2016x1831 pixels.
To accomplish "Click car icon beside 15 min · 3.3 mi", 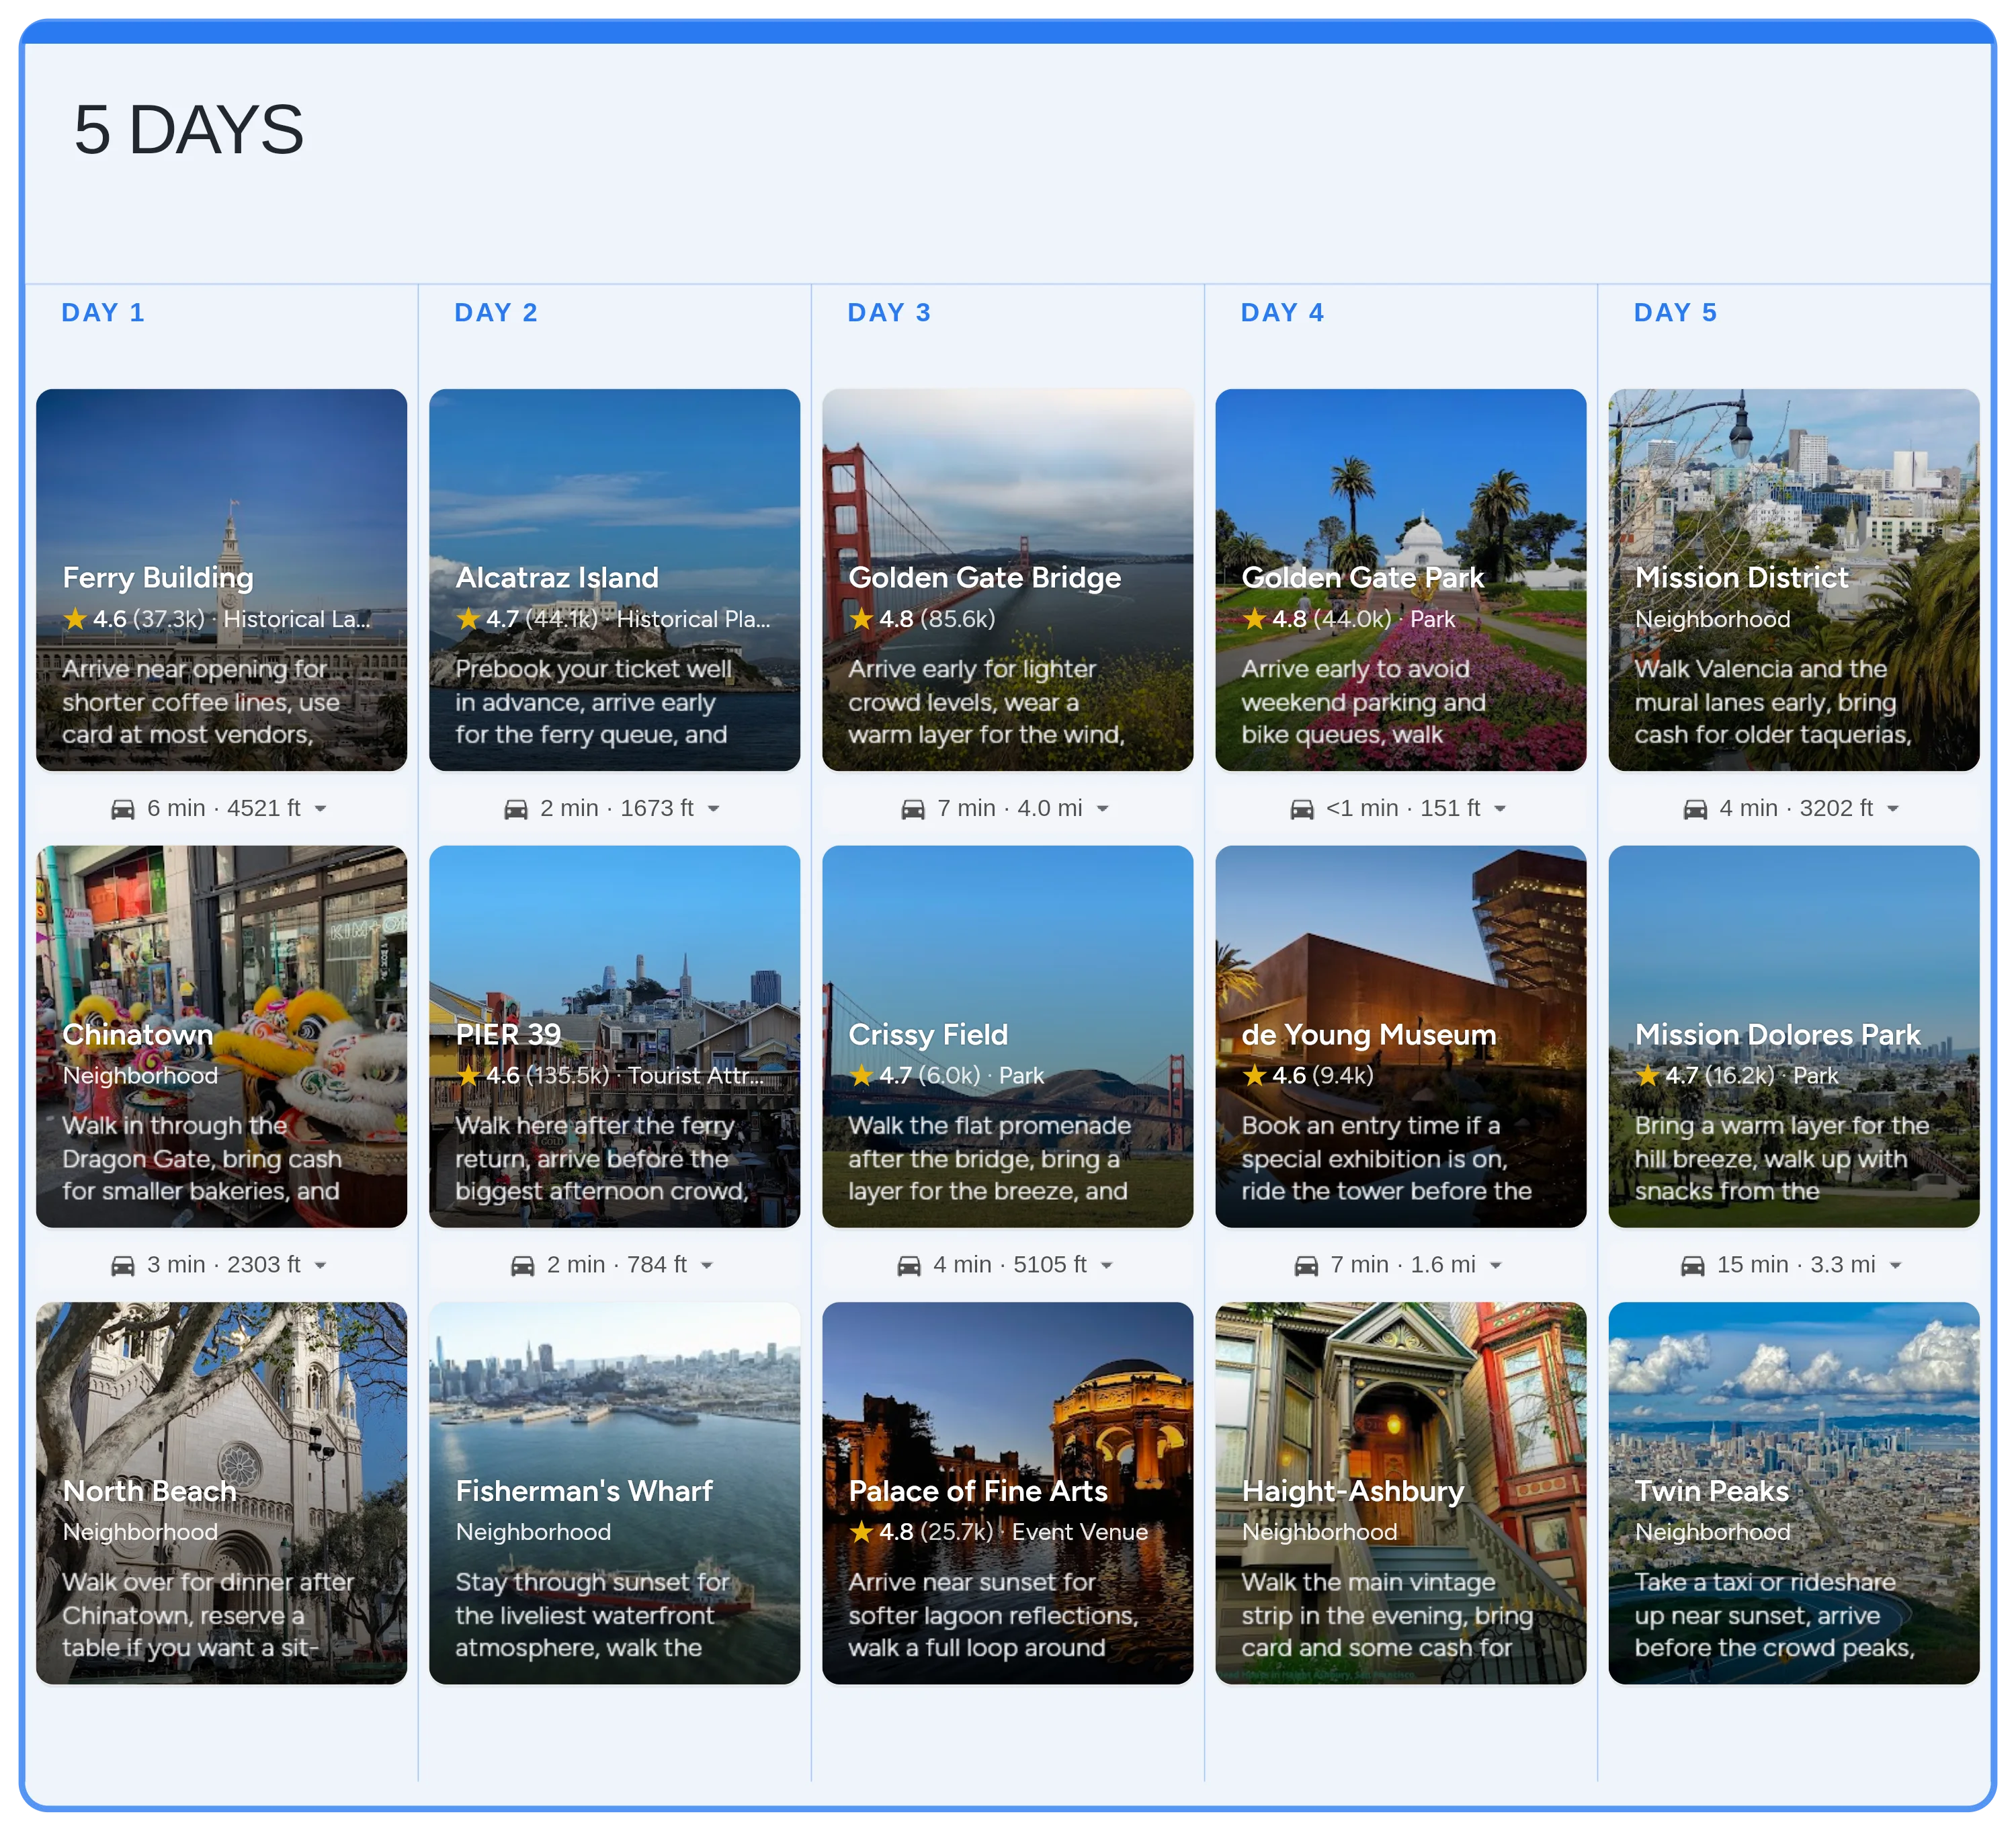I will 1693,1265.
